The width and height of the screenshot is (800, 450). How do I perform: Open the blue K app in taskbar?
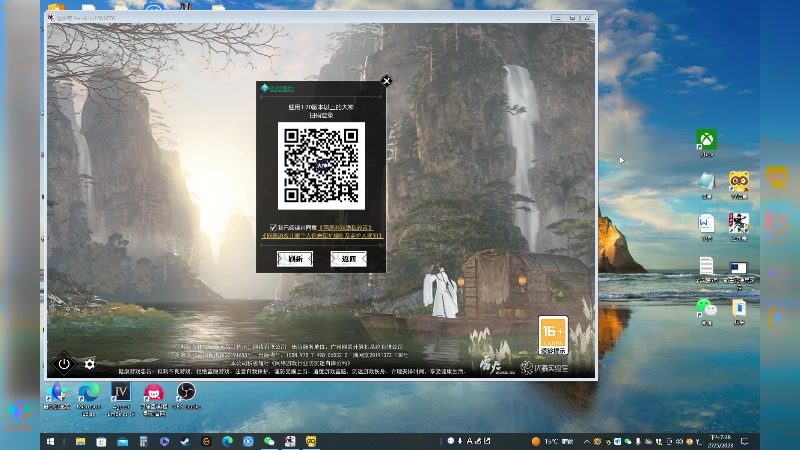click(x=248, y=441)
